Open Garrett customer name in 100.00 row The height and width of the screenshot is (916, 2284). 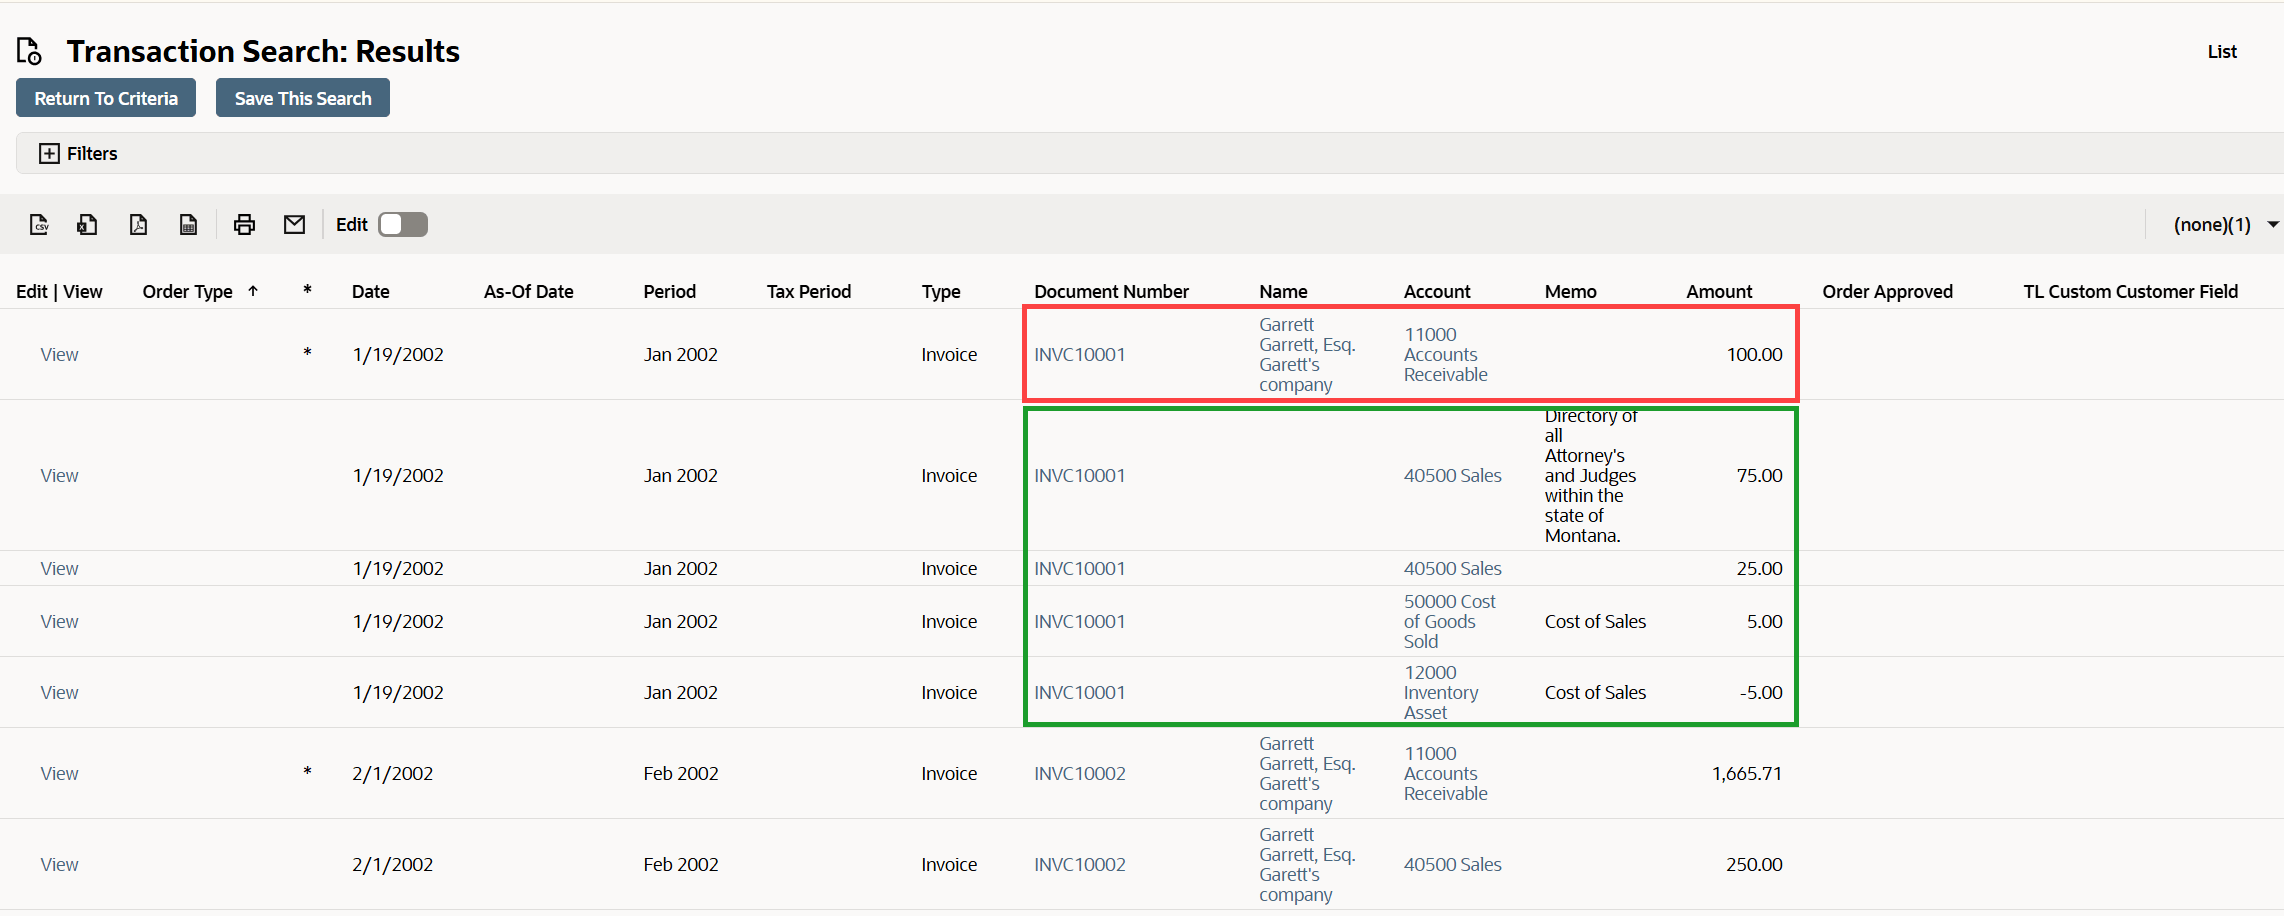tap(1307, 355)
